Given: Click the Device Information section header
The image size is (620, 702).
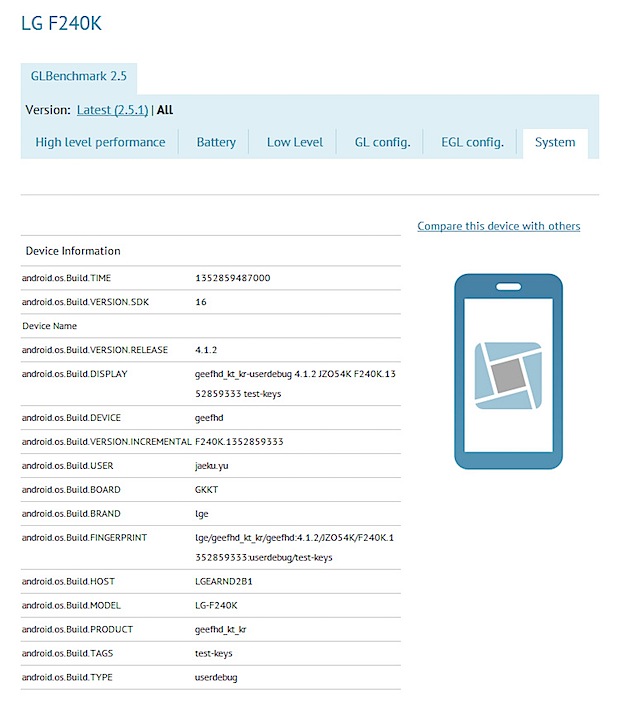Looking at the screenshot, I should coord(73,251).
